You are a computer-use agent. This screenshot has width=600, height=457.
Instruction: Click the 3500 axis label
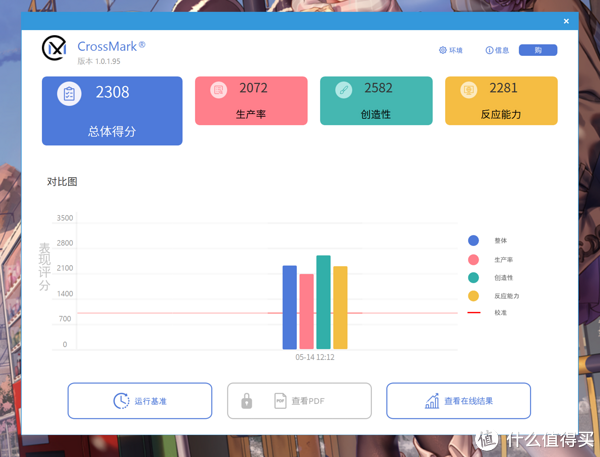[x=65, y=218]
